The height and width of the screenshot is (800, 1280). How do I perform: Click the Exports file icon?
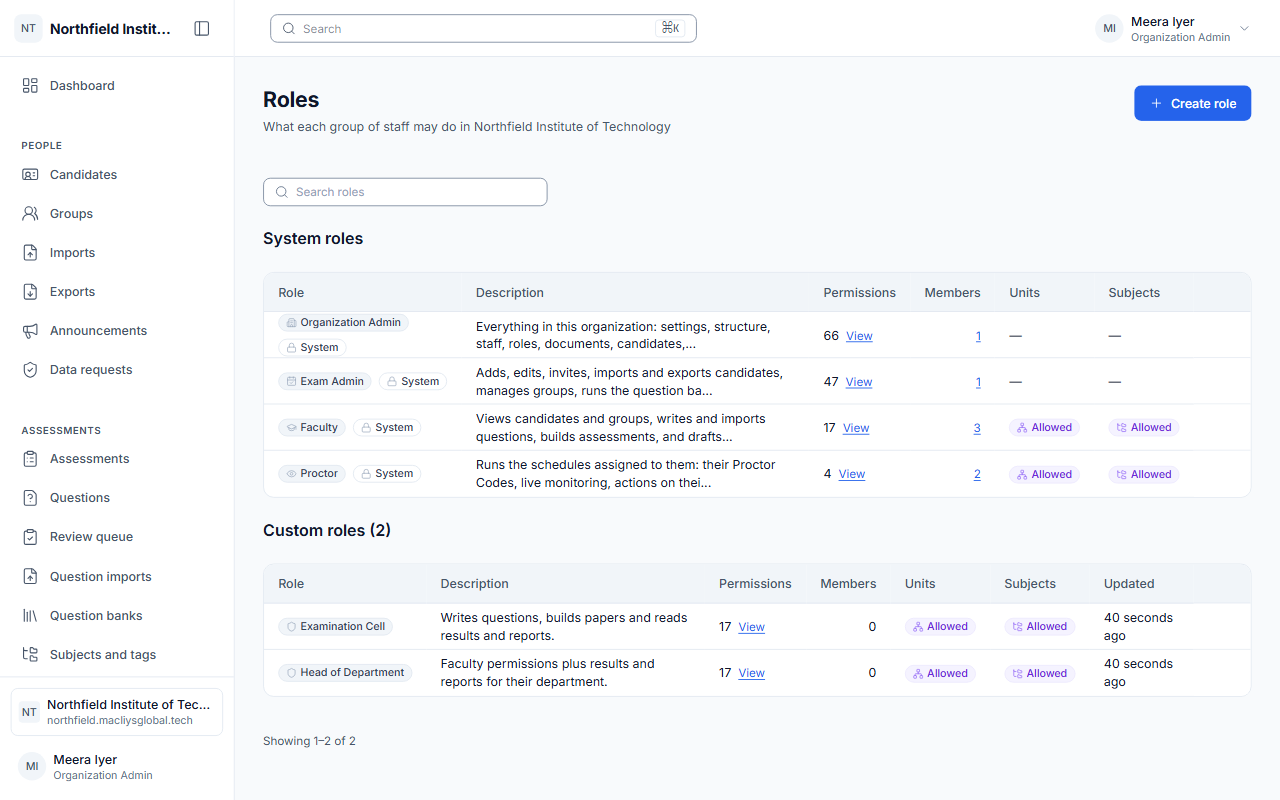pyautogui.click(x=30, y=292)
